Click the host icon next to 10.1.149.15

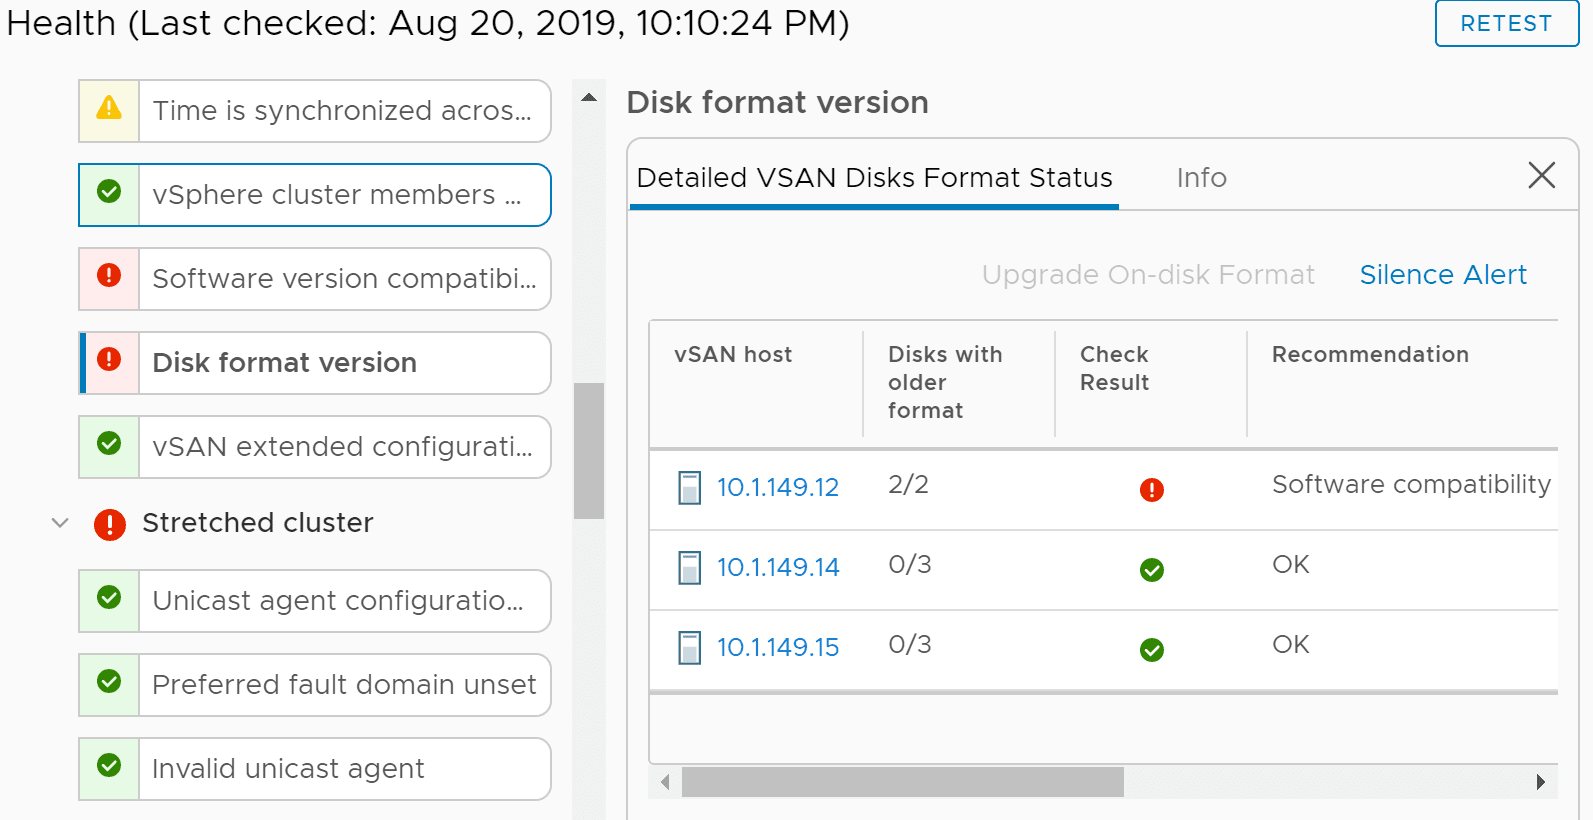pos(689,648)
